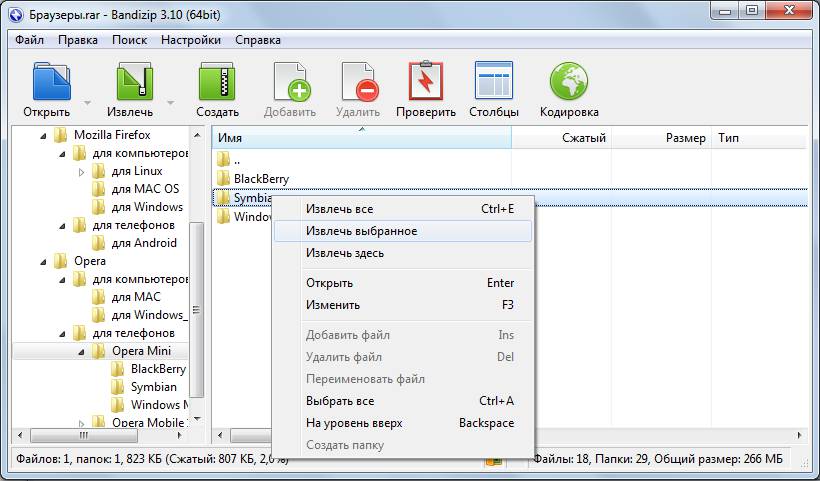This screenshot has height=481, width=820.
Task: Click the Извлечь archive icon
Action: (134, 82)
